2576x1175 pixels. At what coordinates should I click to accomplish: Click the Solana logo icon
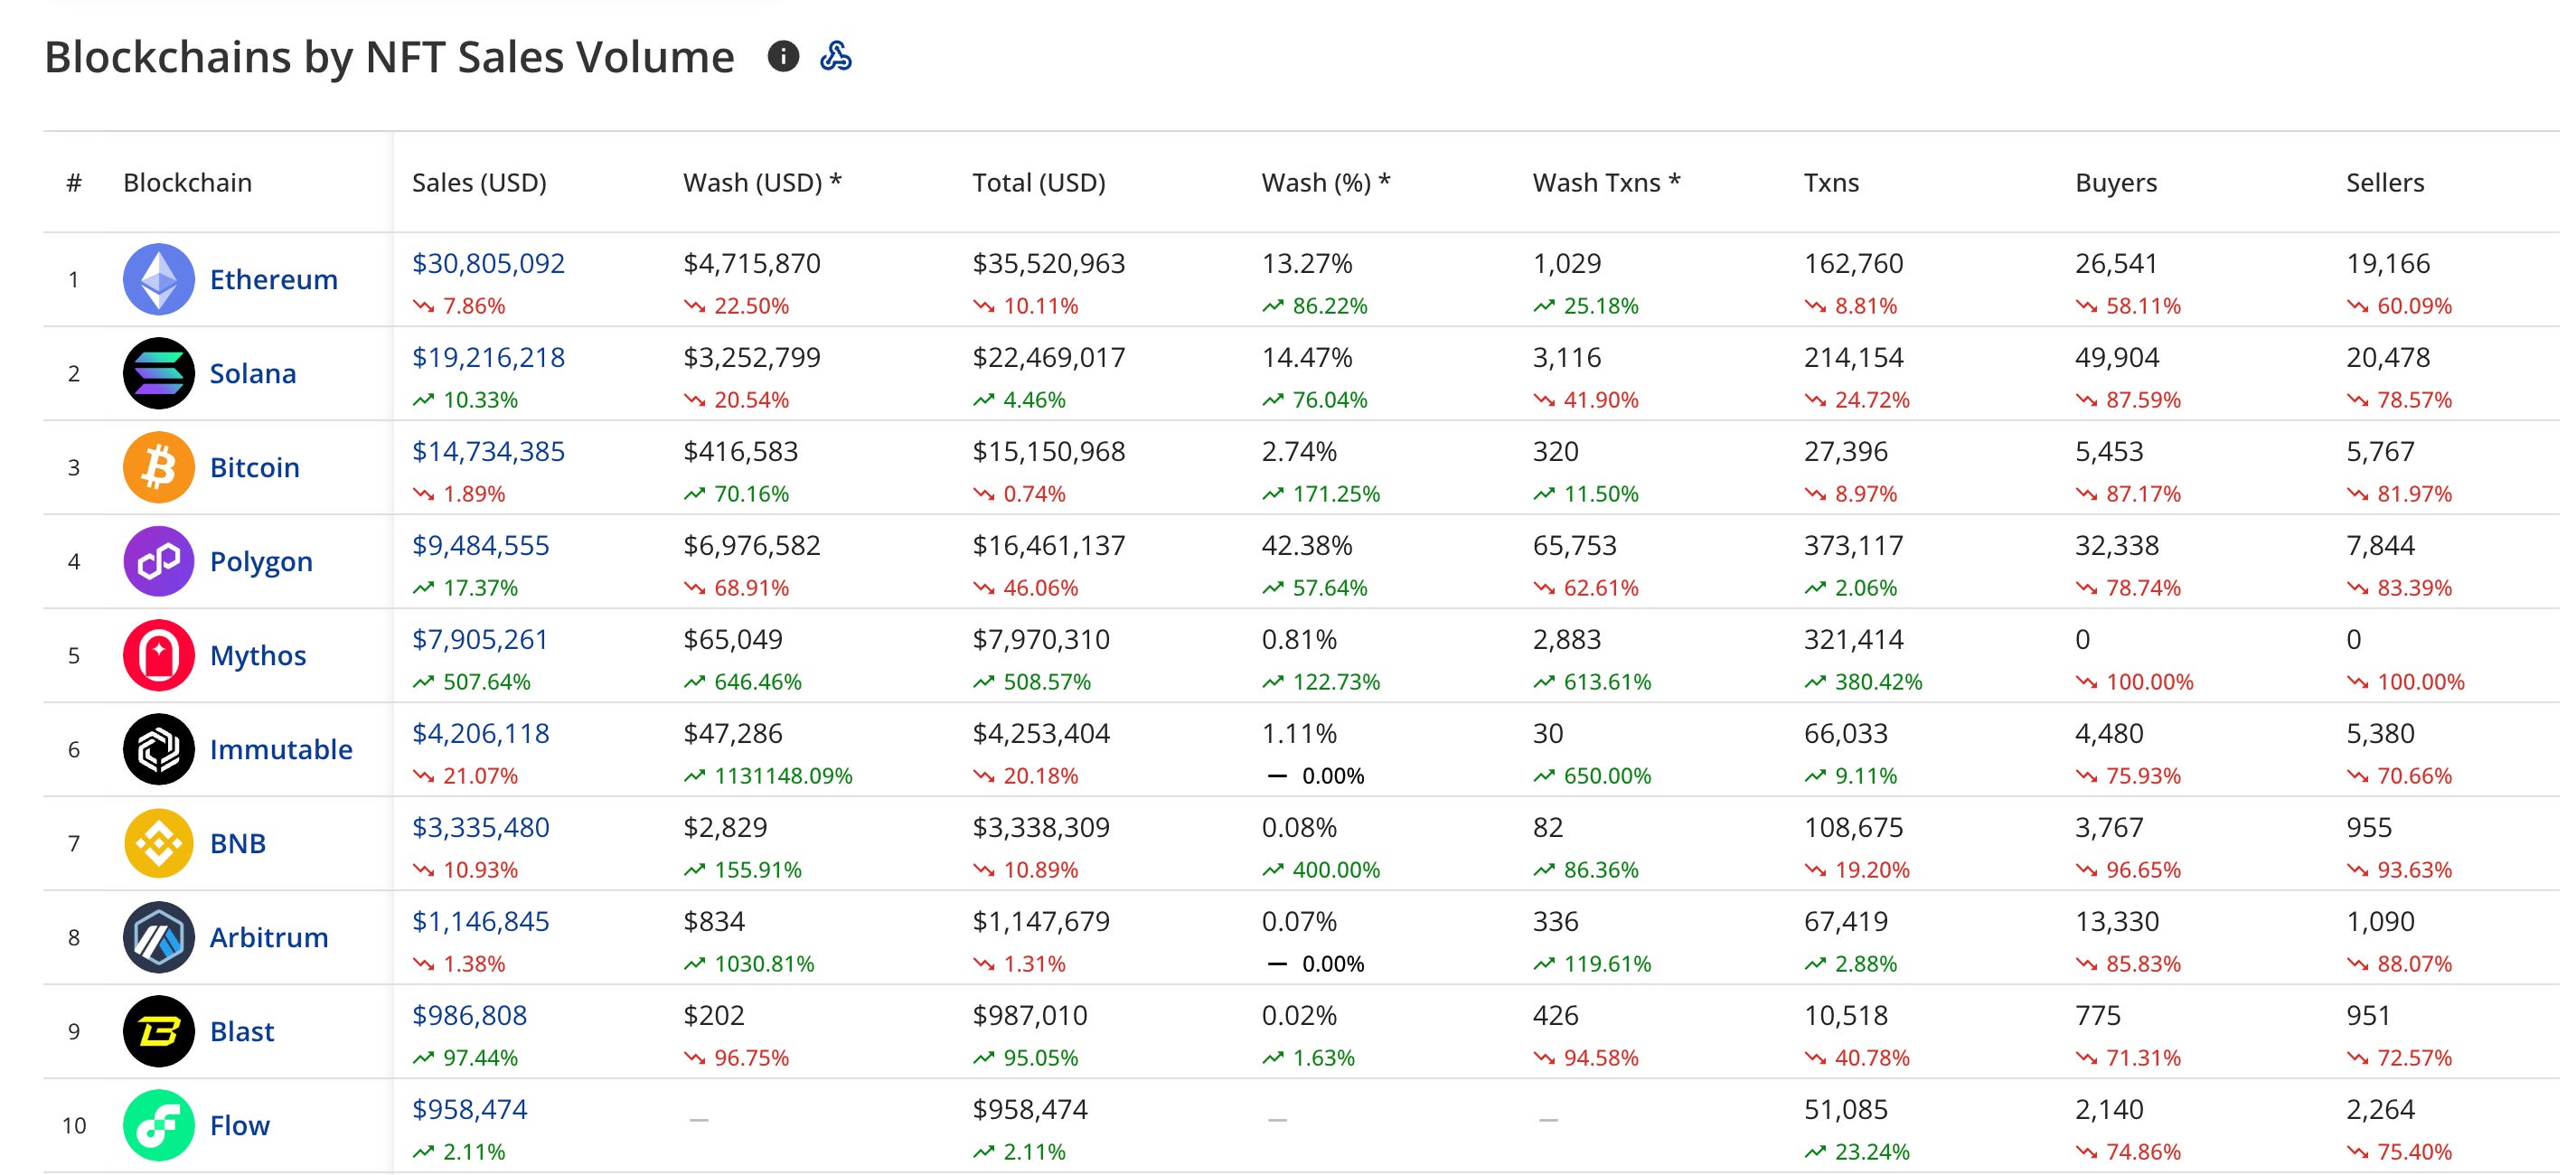click(x=158, y=373)
